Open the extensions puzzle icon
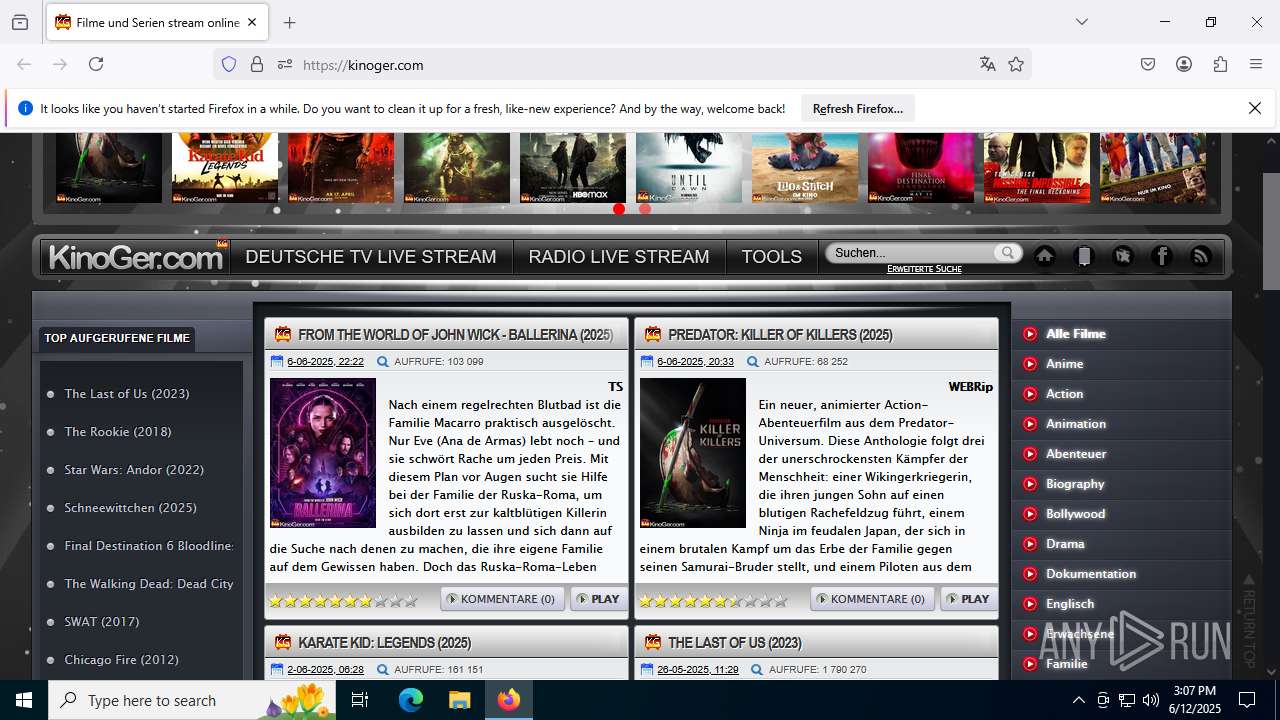This screenshot has height=720, width=1280. [x=1220, y=64]
